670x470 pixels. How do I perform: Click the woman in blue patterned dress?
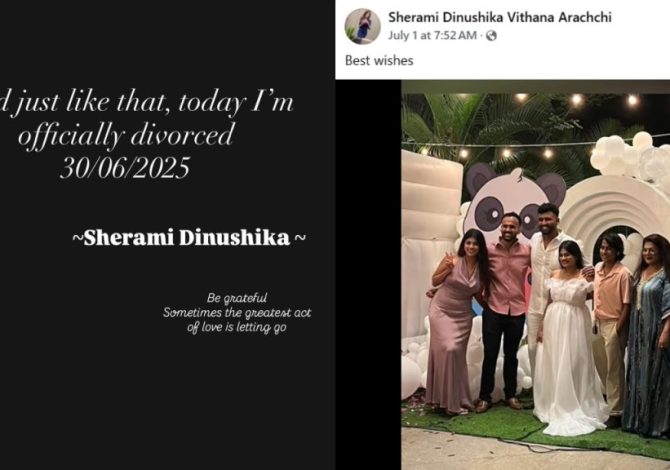pos(647,335)
